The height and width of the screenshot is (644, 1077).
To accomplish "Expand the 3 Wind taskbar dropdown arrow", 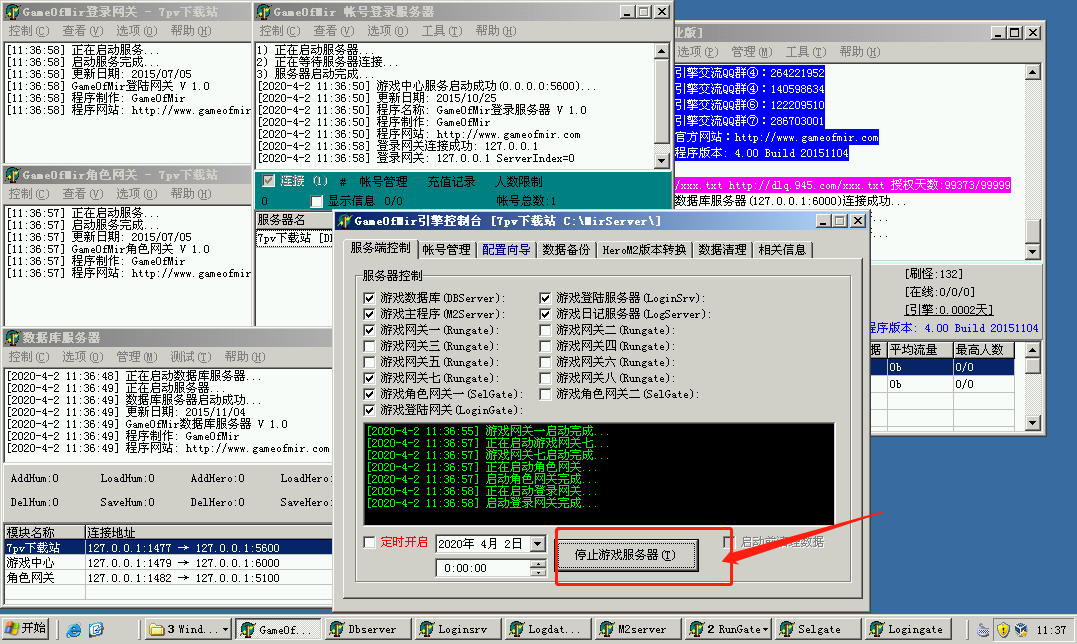I will pos(225,629).
